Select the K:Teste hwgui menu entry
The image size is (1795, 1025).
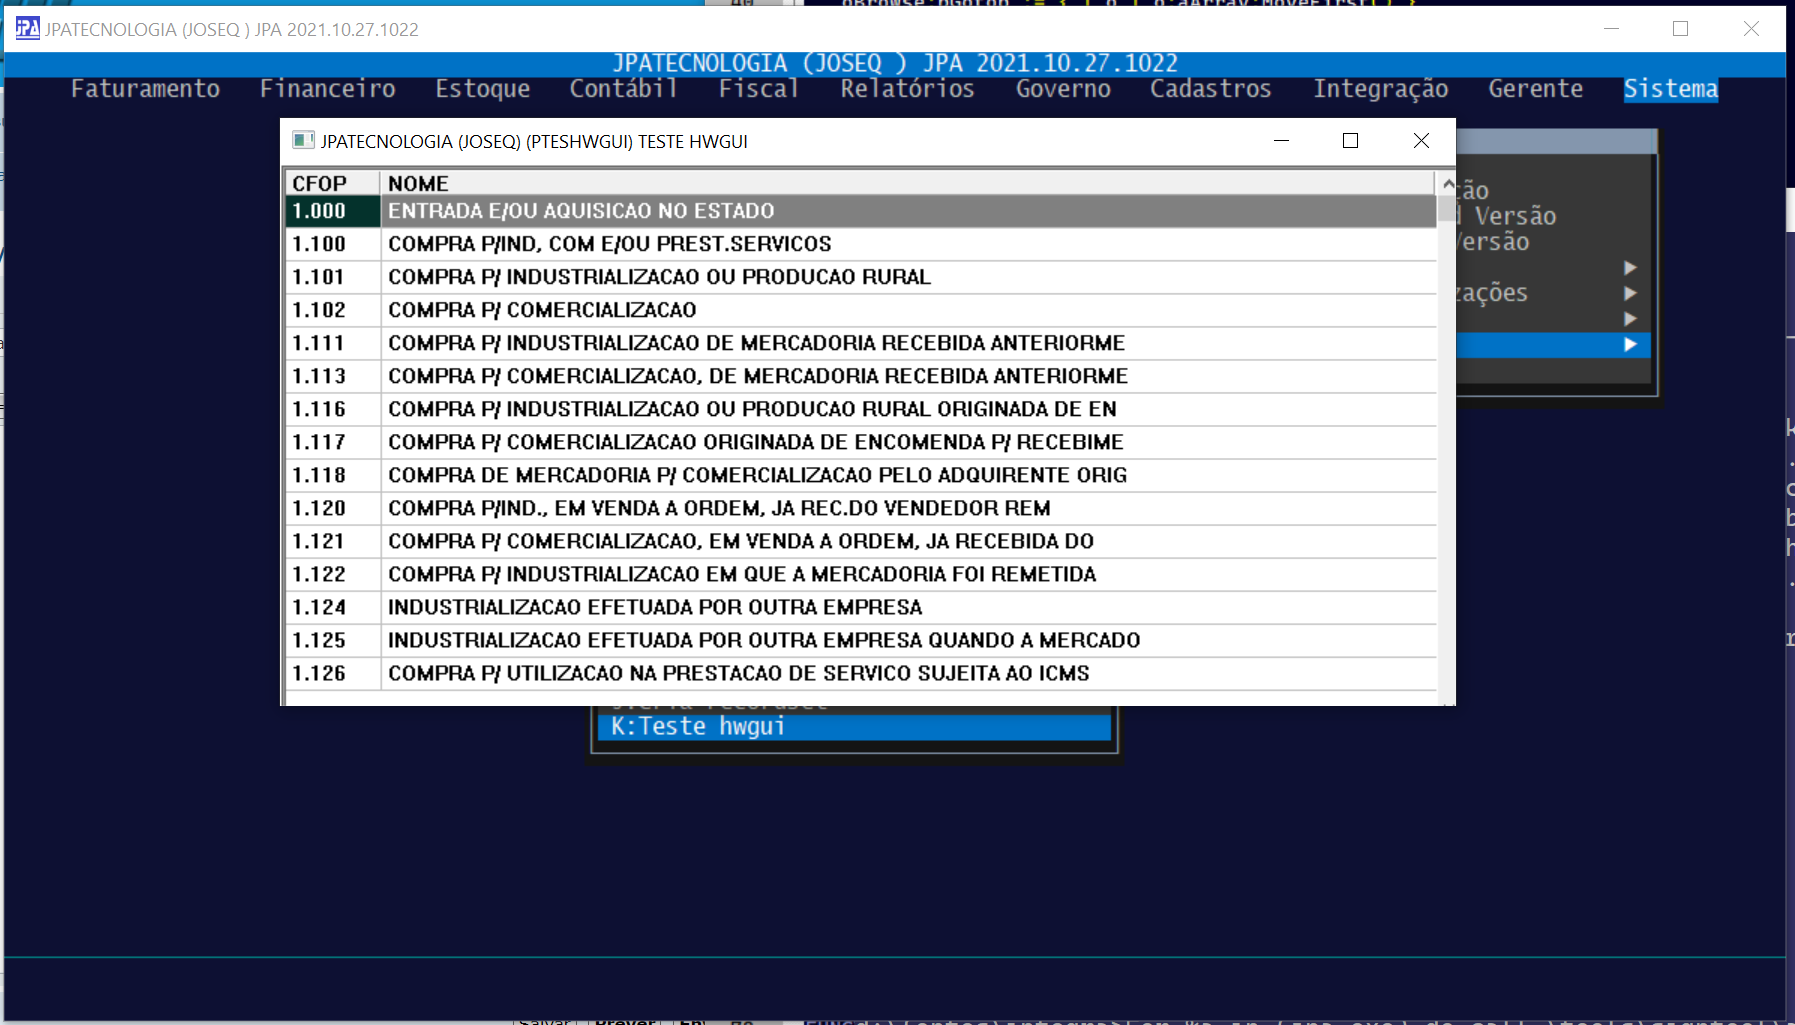click(854, 727)
